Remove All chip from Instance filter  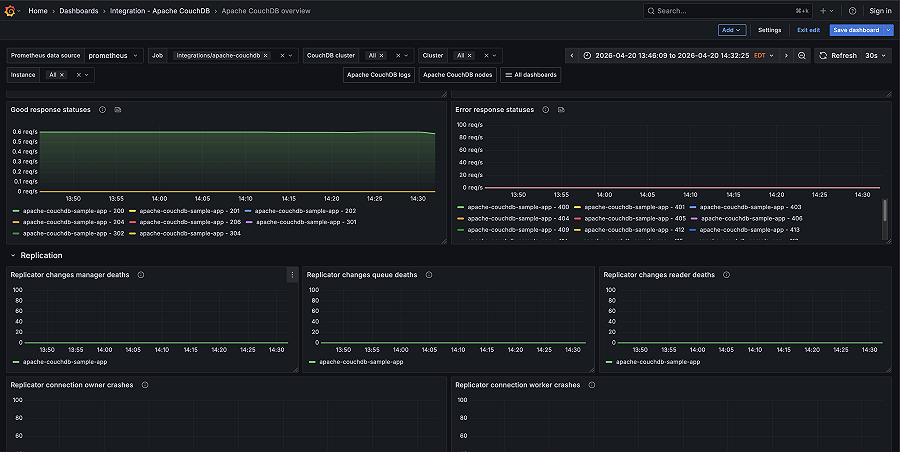click(x=62, y=75)
